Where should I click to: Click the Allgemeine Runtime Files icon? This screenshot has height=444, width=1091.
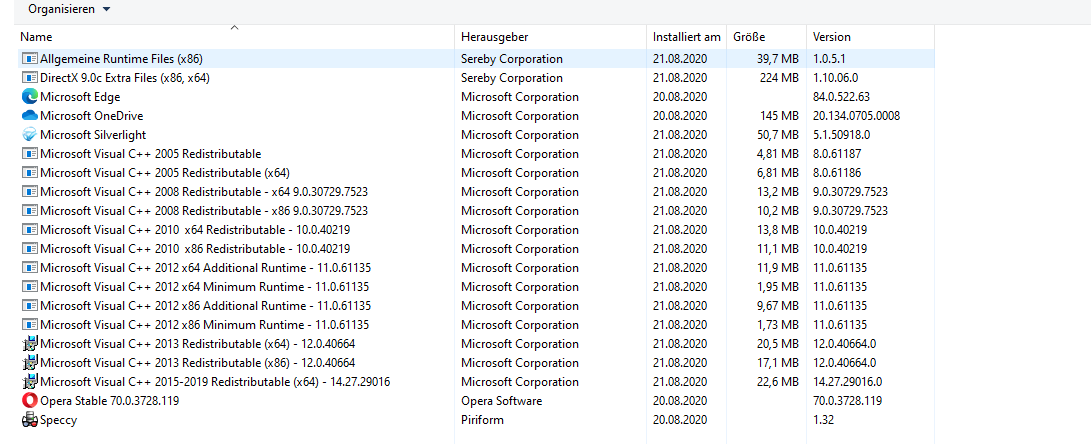pos(29,59)
